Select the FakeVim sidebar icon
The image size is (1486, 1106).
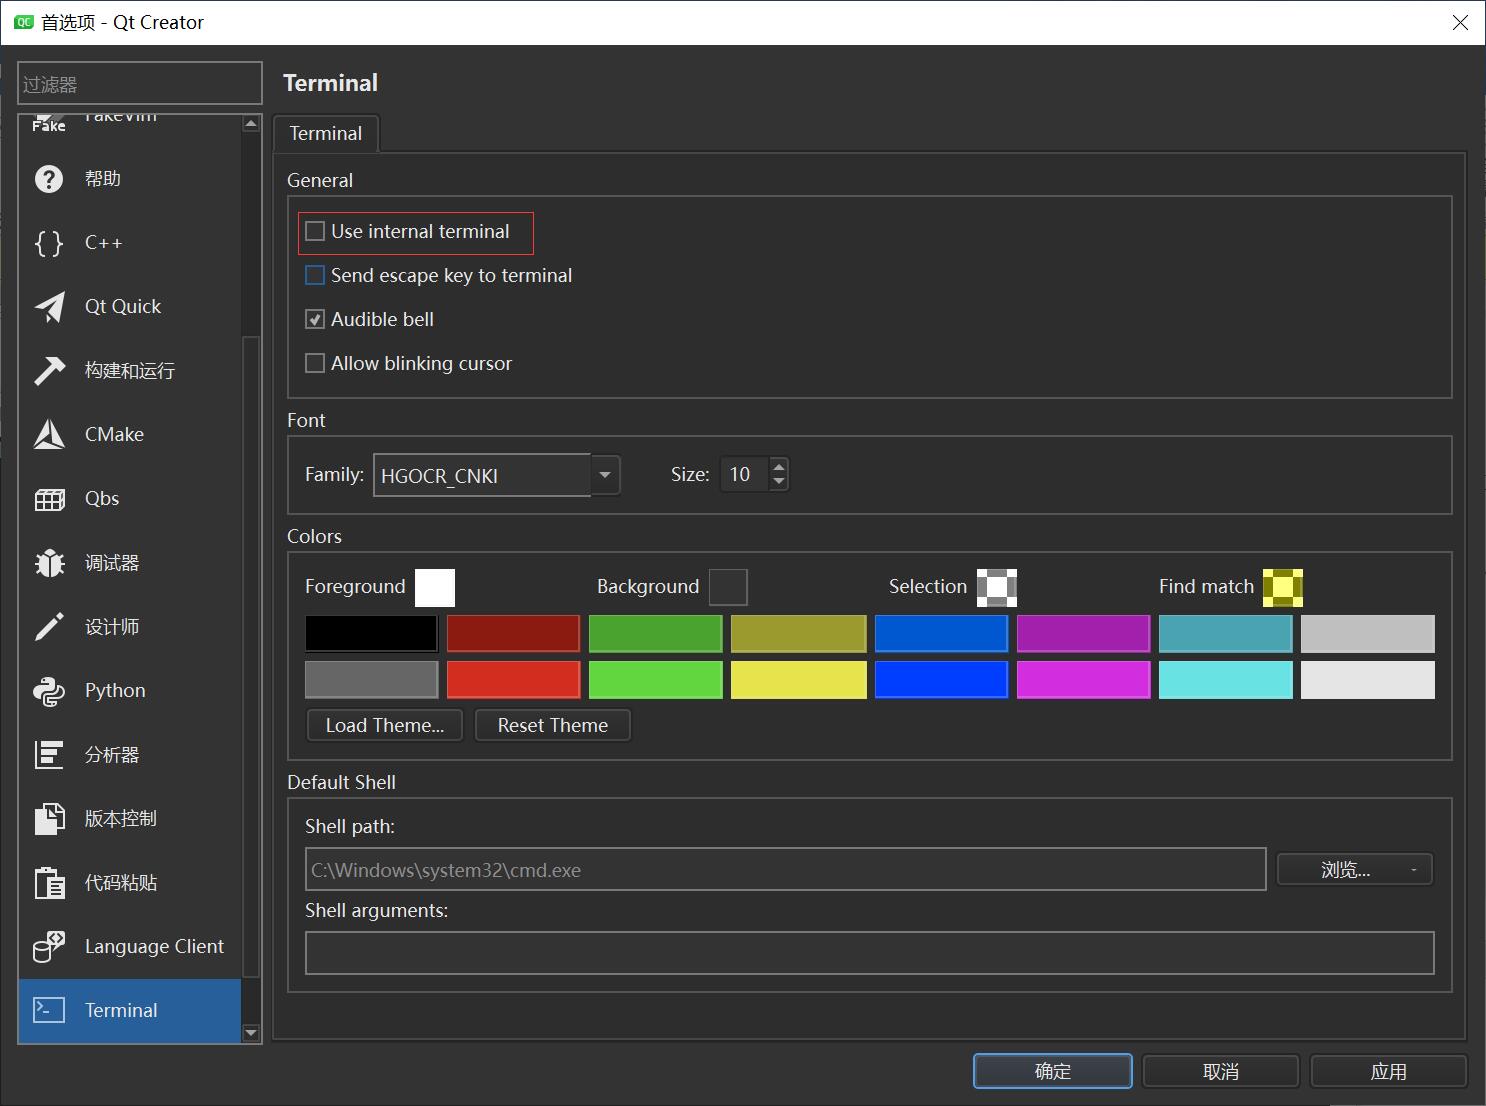pyautogui.click(x=49, y=123)
